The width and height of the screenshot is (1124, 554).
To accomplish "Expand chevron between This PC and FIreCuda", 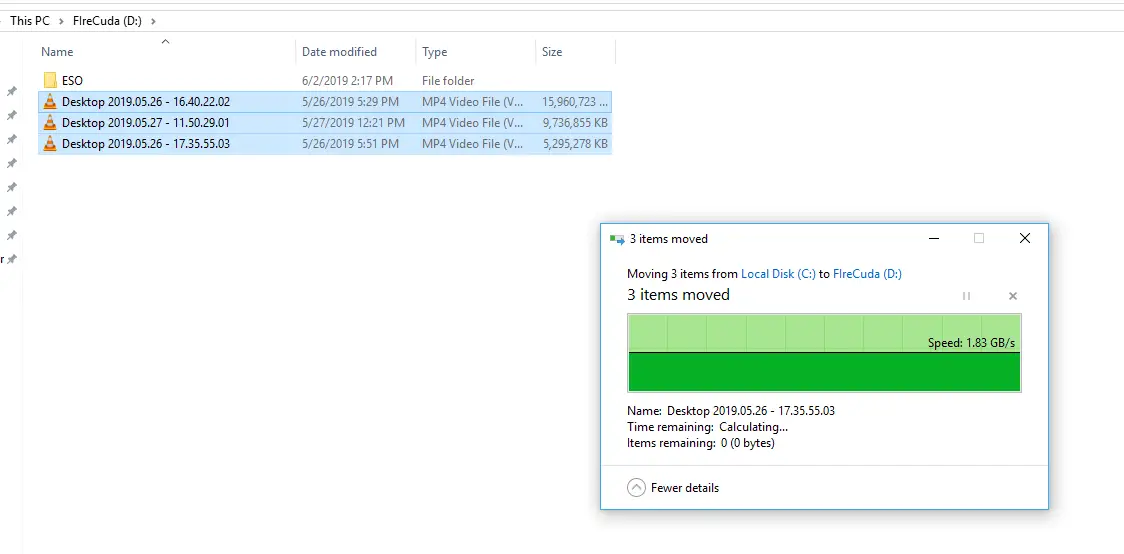I will point(62,21).
